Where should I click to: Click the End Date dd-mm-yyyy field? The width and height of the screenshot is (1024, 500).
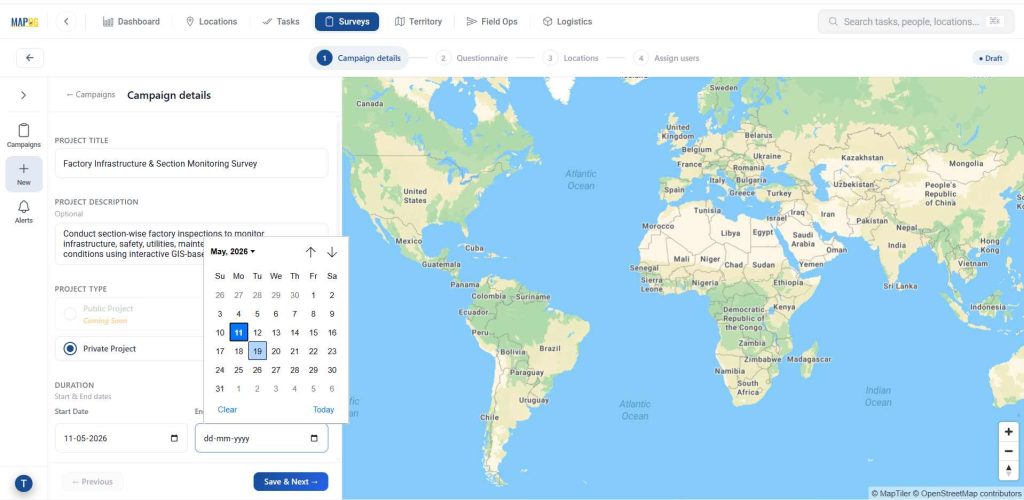(x=261, y=438)
